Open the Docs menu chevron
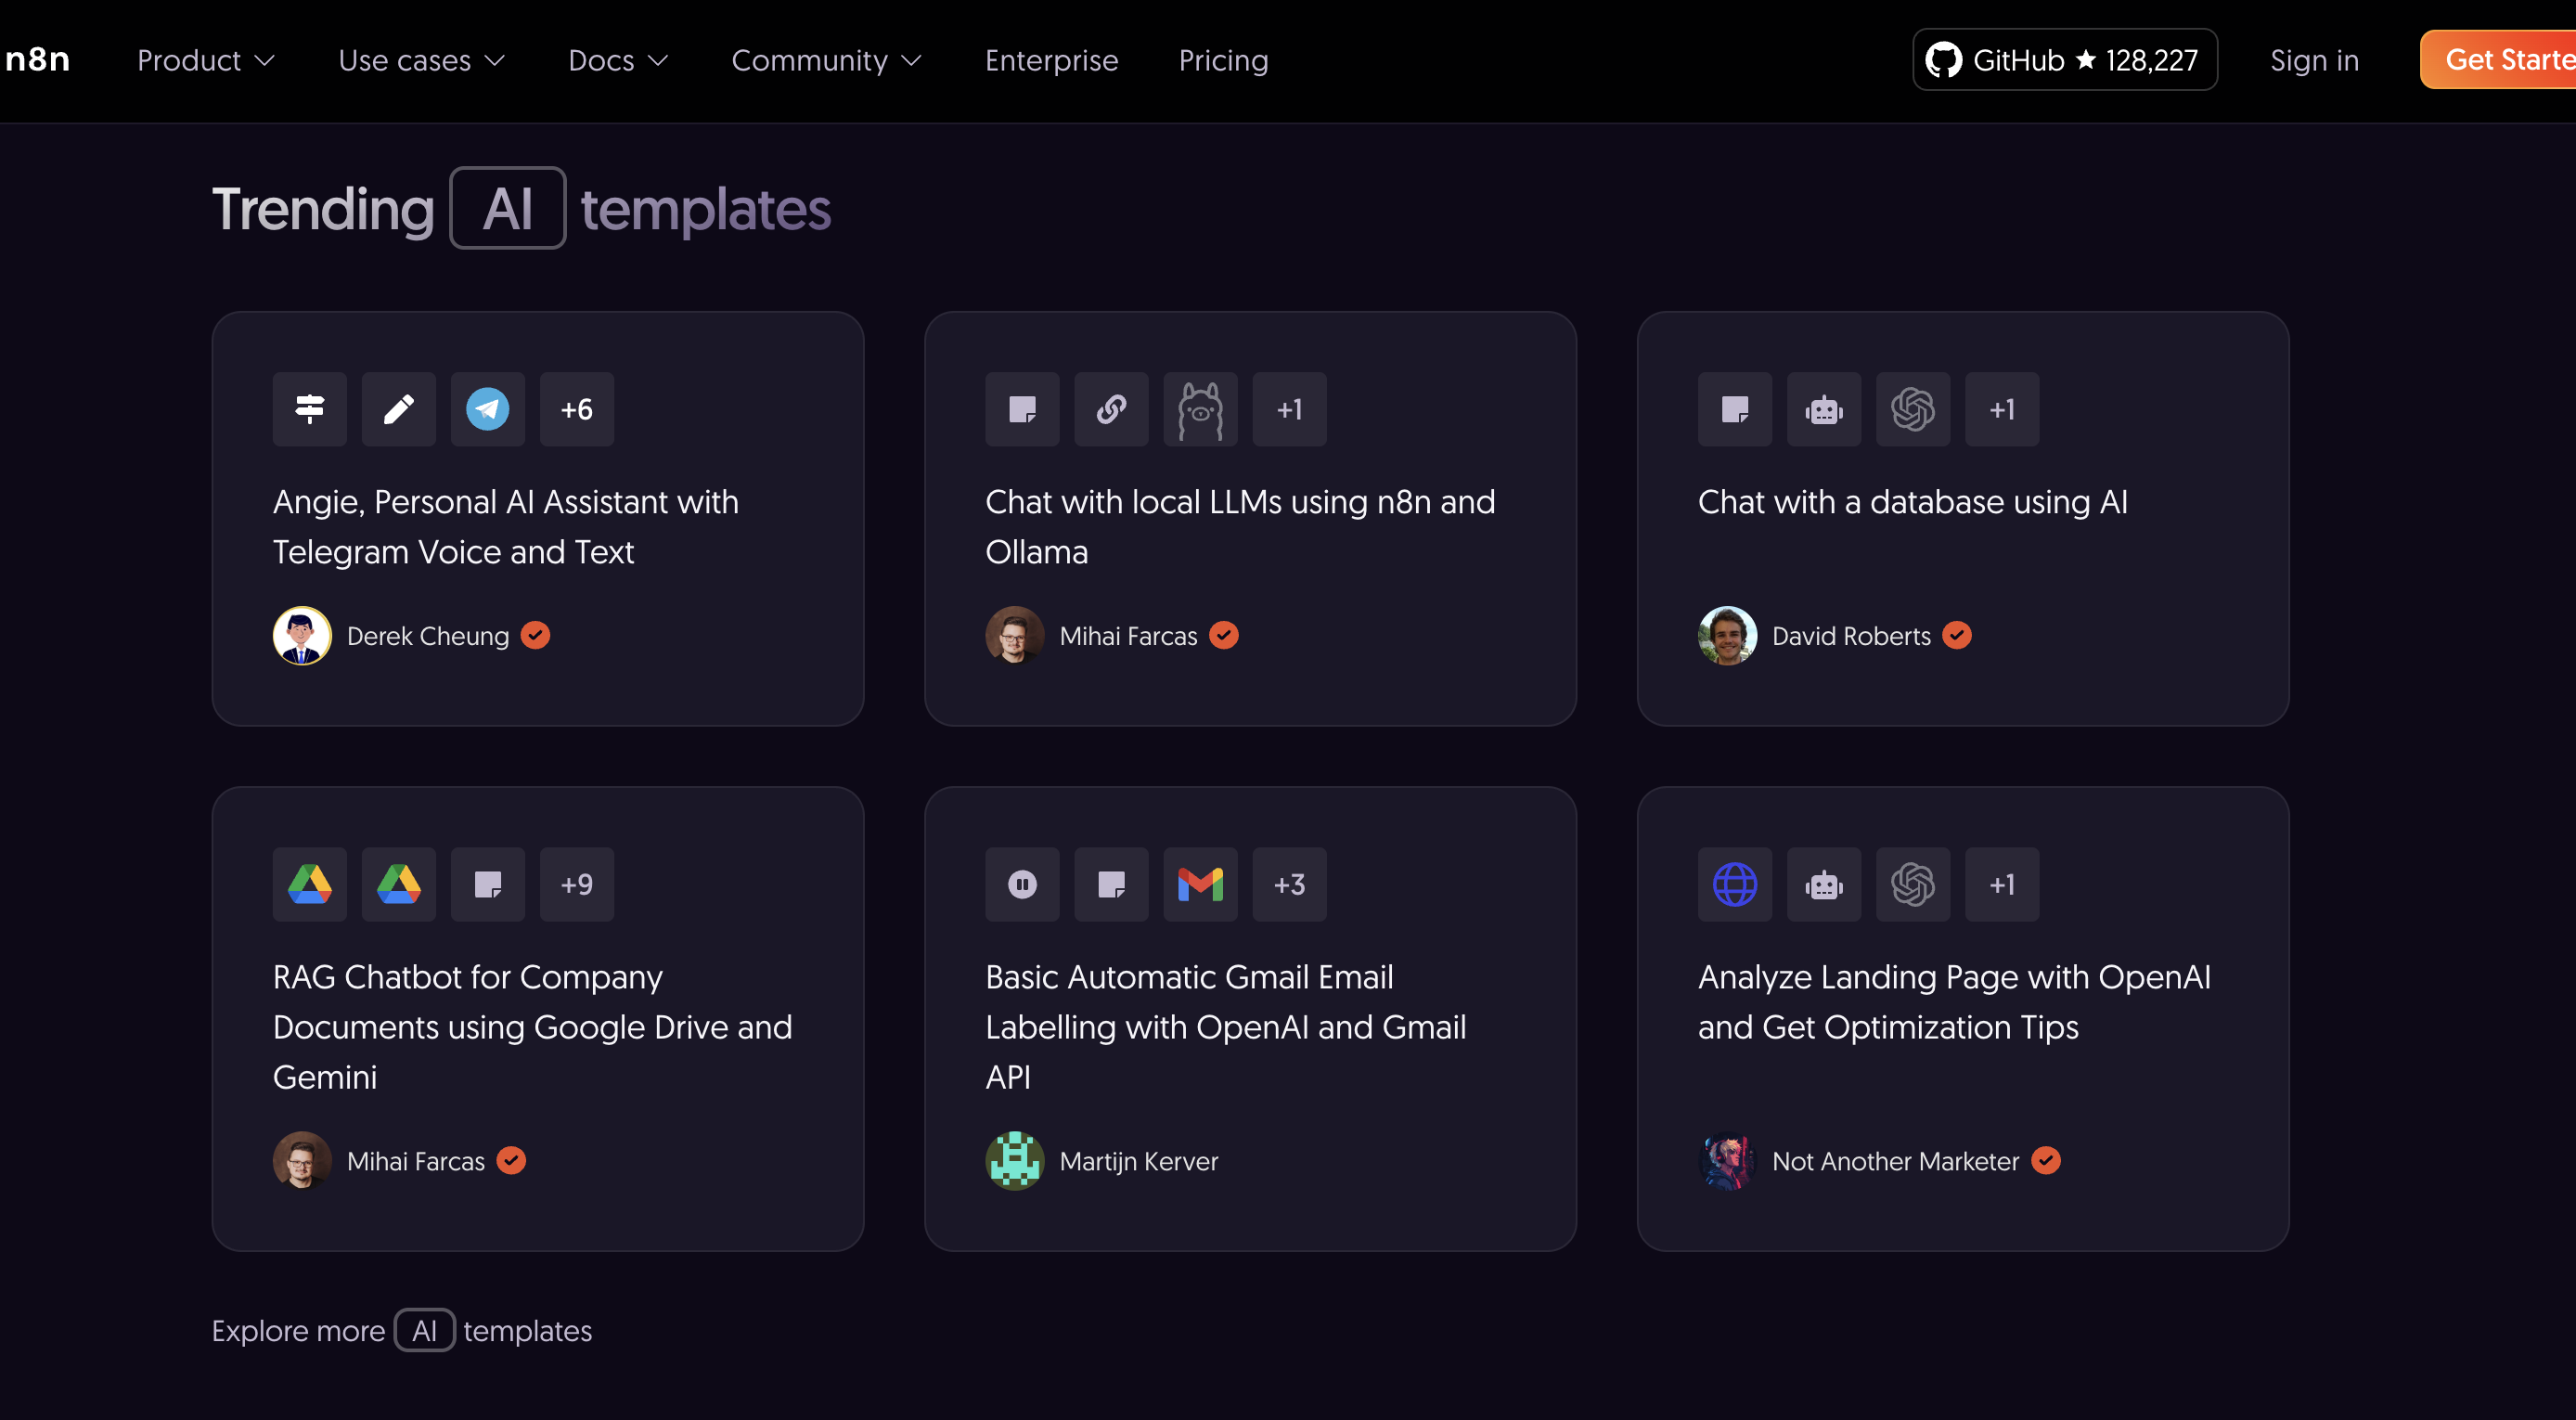The image size is (2576, 1420). click(x=658, y=60)
